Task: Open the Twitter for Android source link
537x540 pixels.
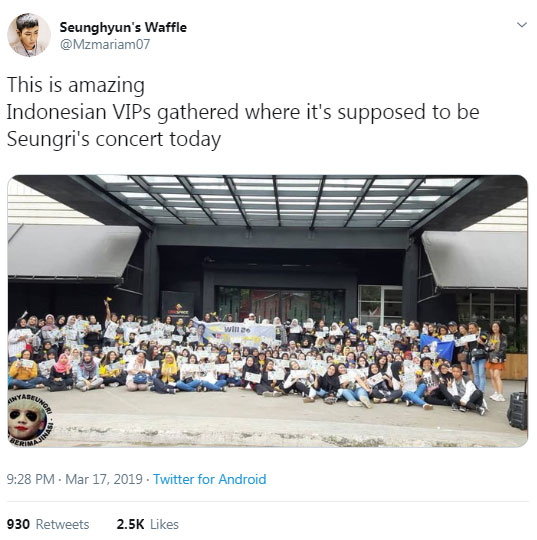Action: (209, 479)
